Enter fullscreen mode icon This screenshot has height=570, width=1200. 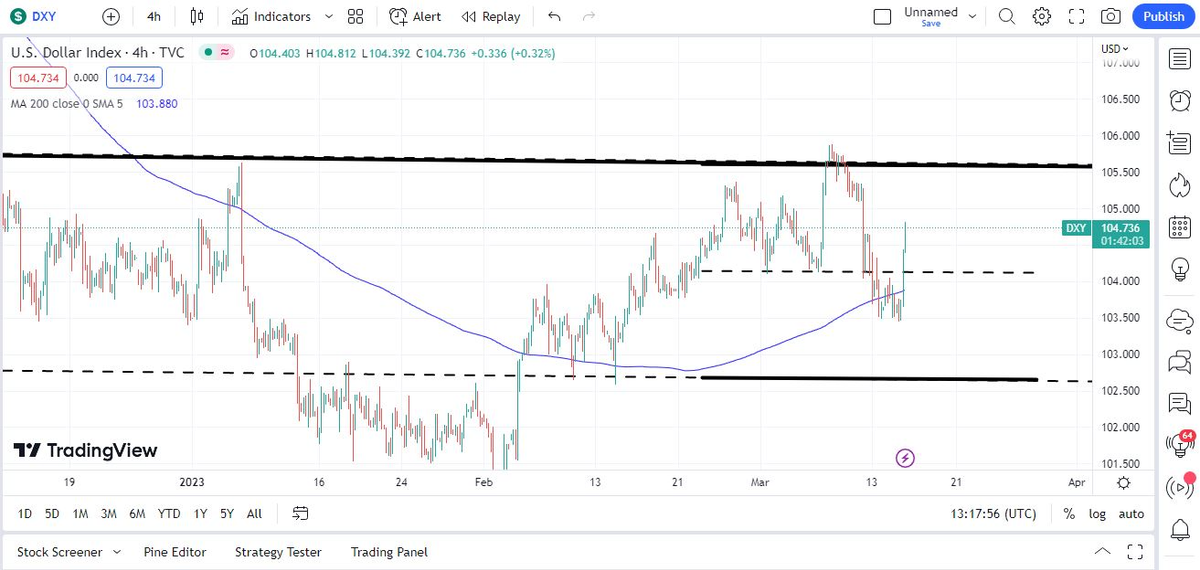(x=1076, y=16)
